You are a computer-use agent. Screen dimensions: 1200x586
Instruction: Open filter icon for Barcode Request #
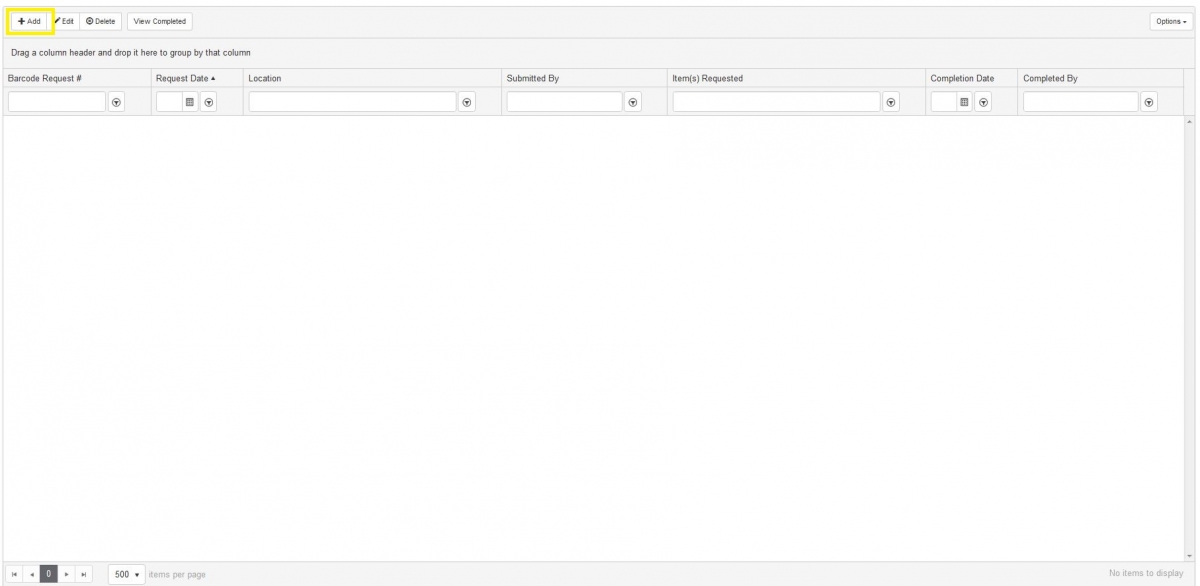tap(117, 102)
